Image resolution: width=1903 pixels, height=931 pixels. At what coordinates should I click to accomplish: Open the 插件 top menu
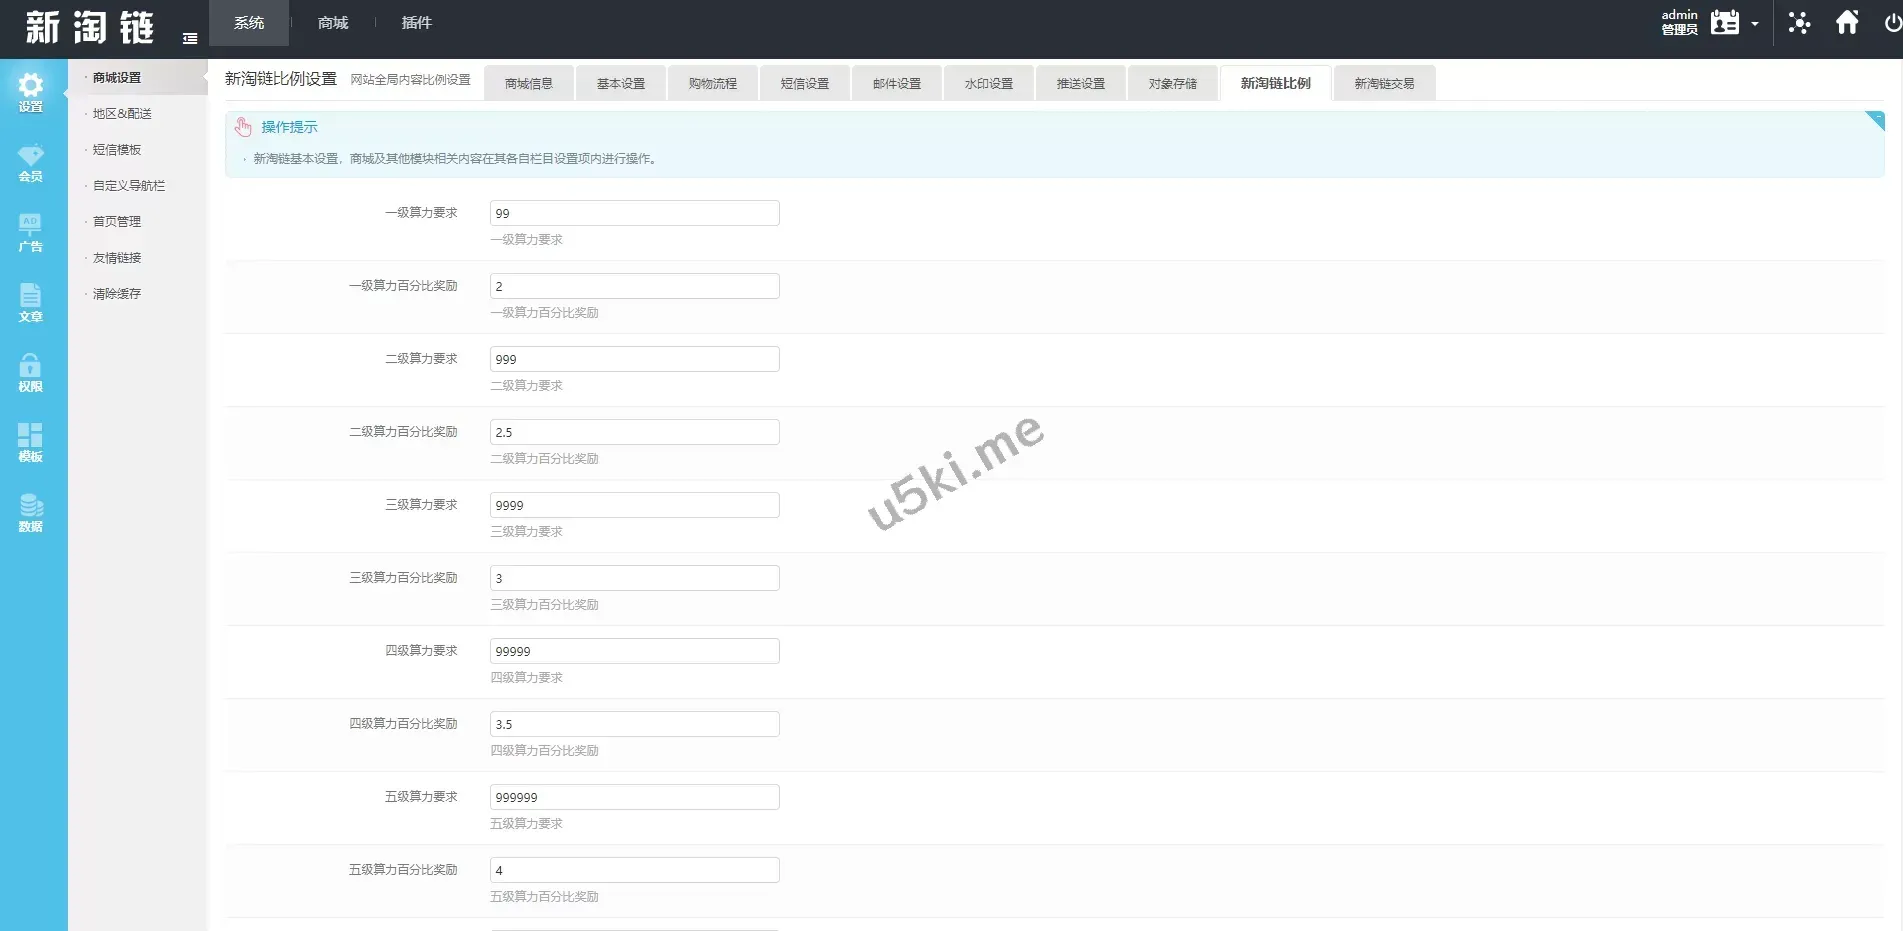pos(417,23)
